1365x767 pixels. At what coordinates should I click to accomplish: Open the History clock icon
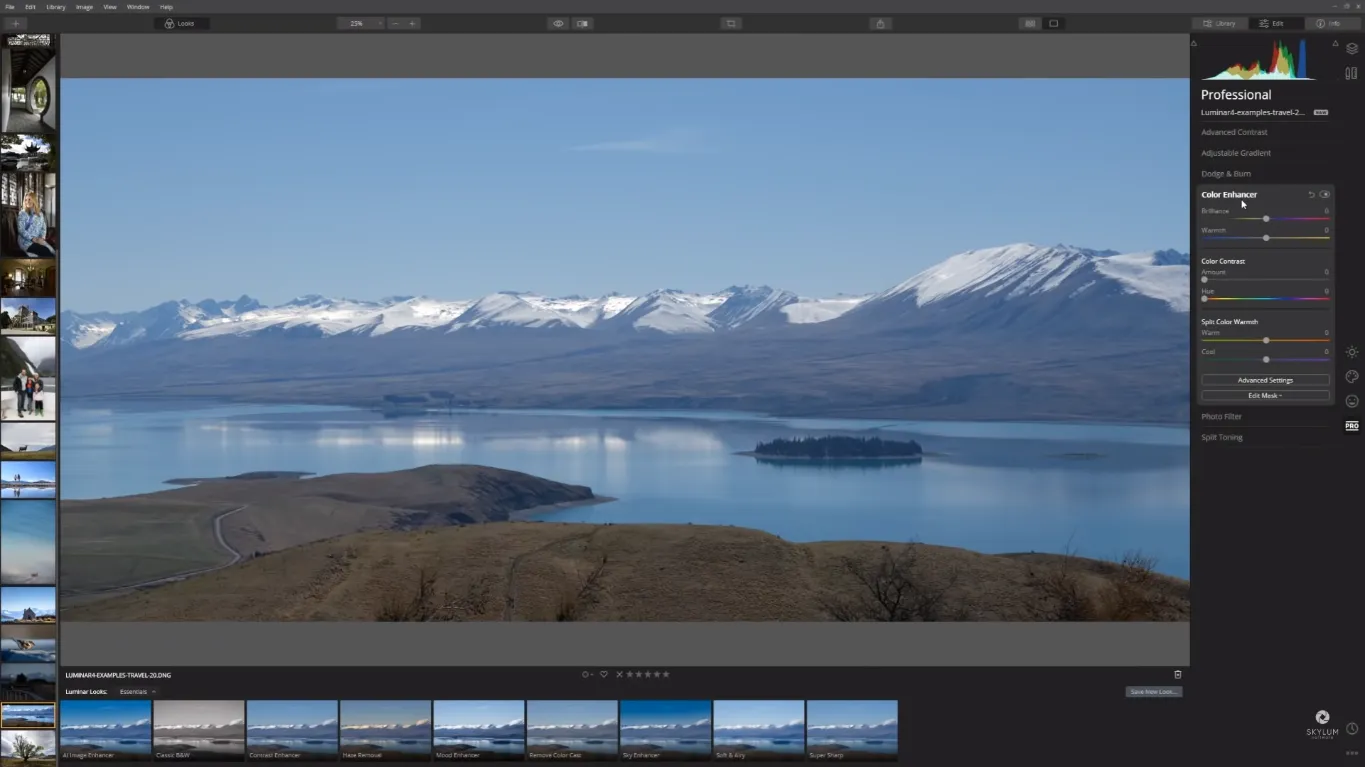click(x=1352, y=729)
